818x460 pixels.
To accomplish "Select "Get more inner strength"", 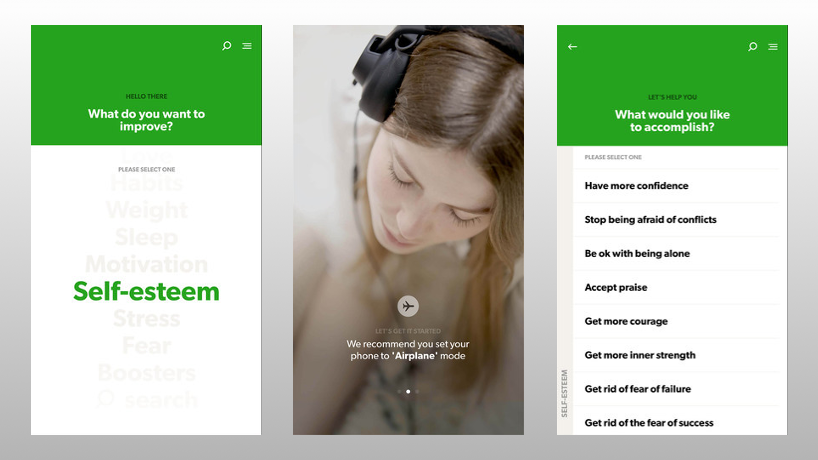I will (x=639, y=356).
